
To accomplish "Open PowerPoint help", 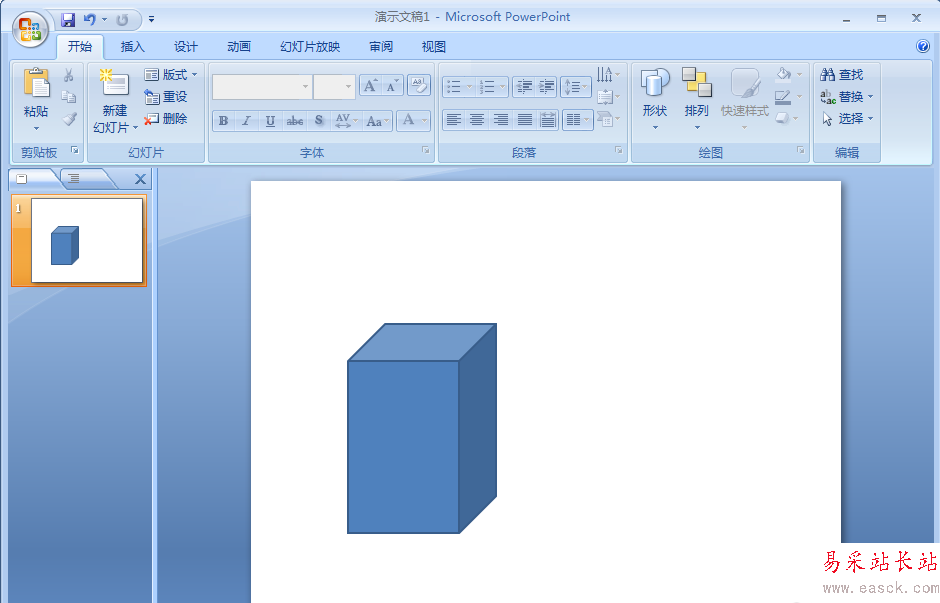I will (923, 46).
